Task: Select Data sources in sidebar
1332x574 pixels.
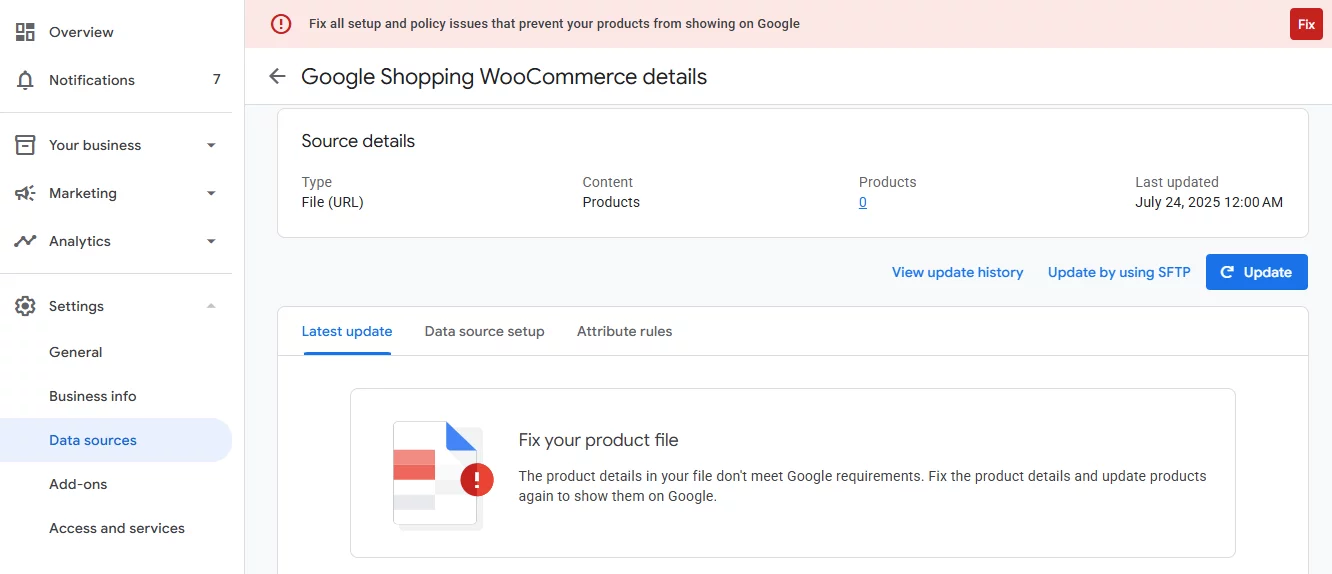Action: [x=116, y=440]
